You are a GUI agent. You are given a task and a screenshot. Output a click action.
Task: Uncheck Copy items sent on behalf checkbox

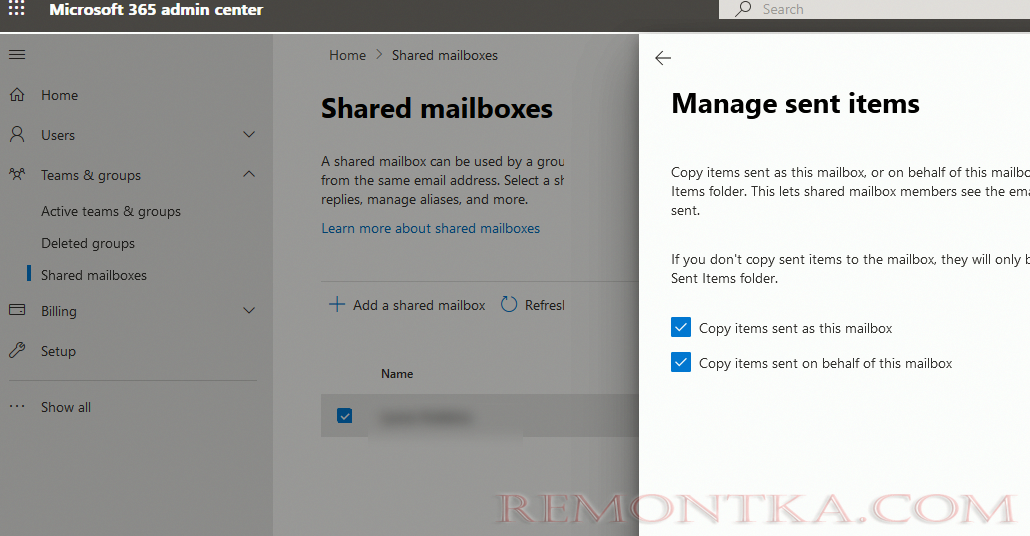coord(681,362)
